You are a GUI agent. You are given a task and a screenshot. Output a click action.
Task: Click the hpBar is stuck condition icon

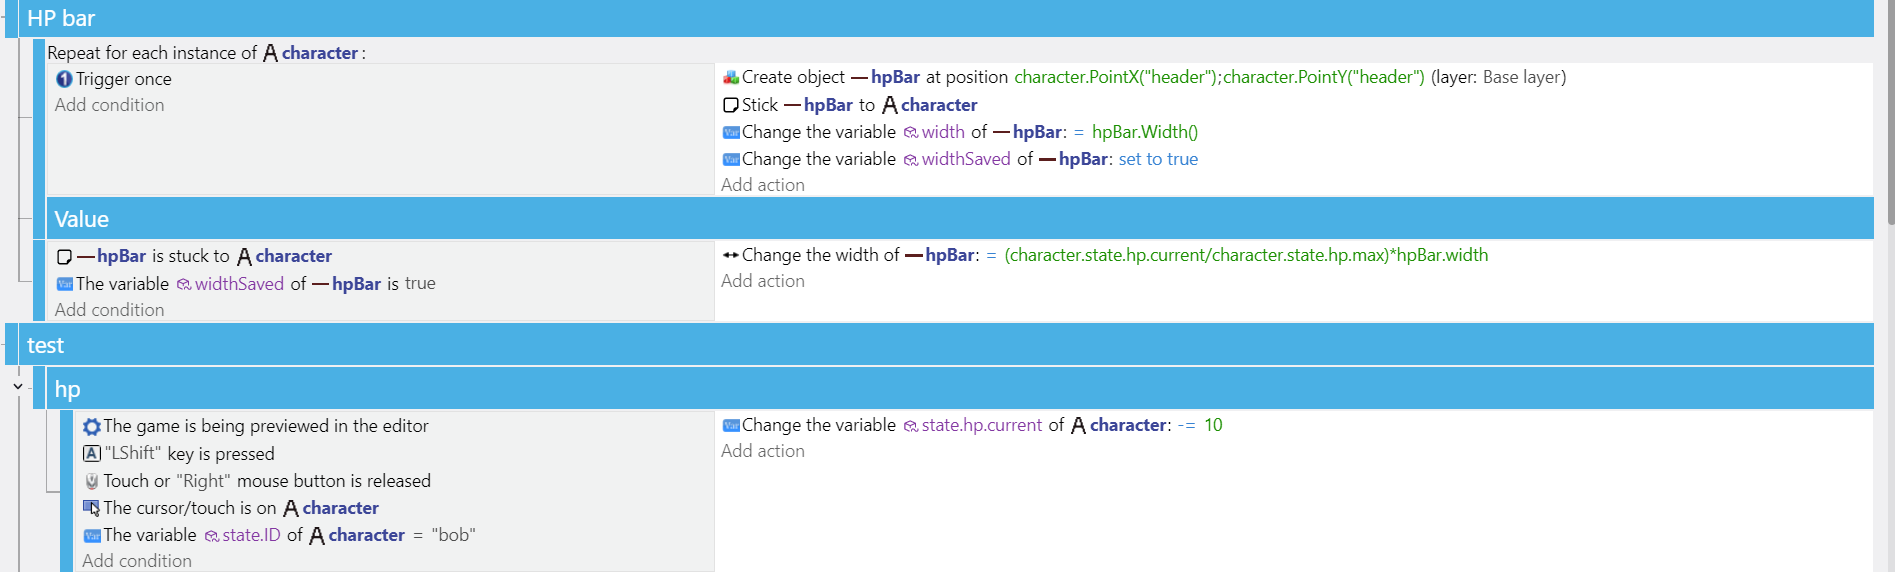click(x=64, y=257)
